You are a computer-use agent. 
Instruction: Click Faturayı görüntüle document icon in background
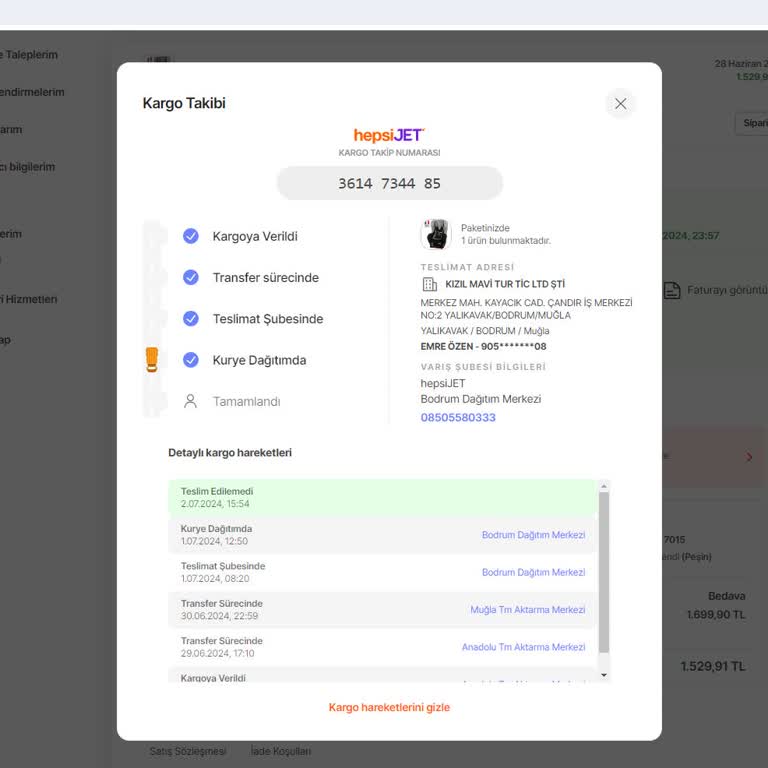click(x=672, y=290)
